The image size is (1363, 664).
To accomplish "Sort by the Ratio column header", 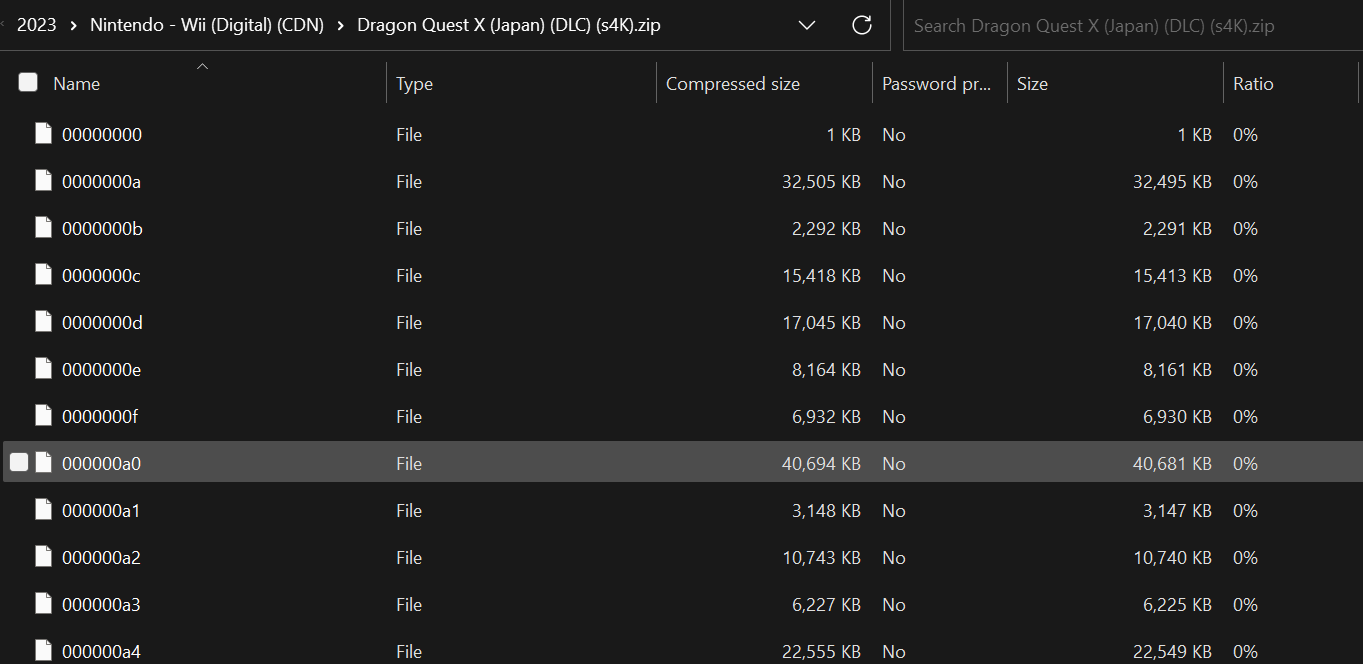I will [1253, 84].
